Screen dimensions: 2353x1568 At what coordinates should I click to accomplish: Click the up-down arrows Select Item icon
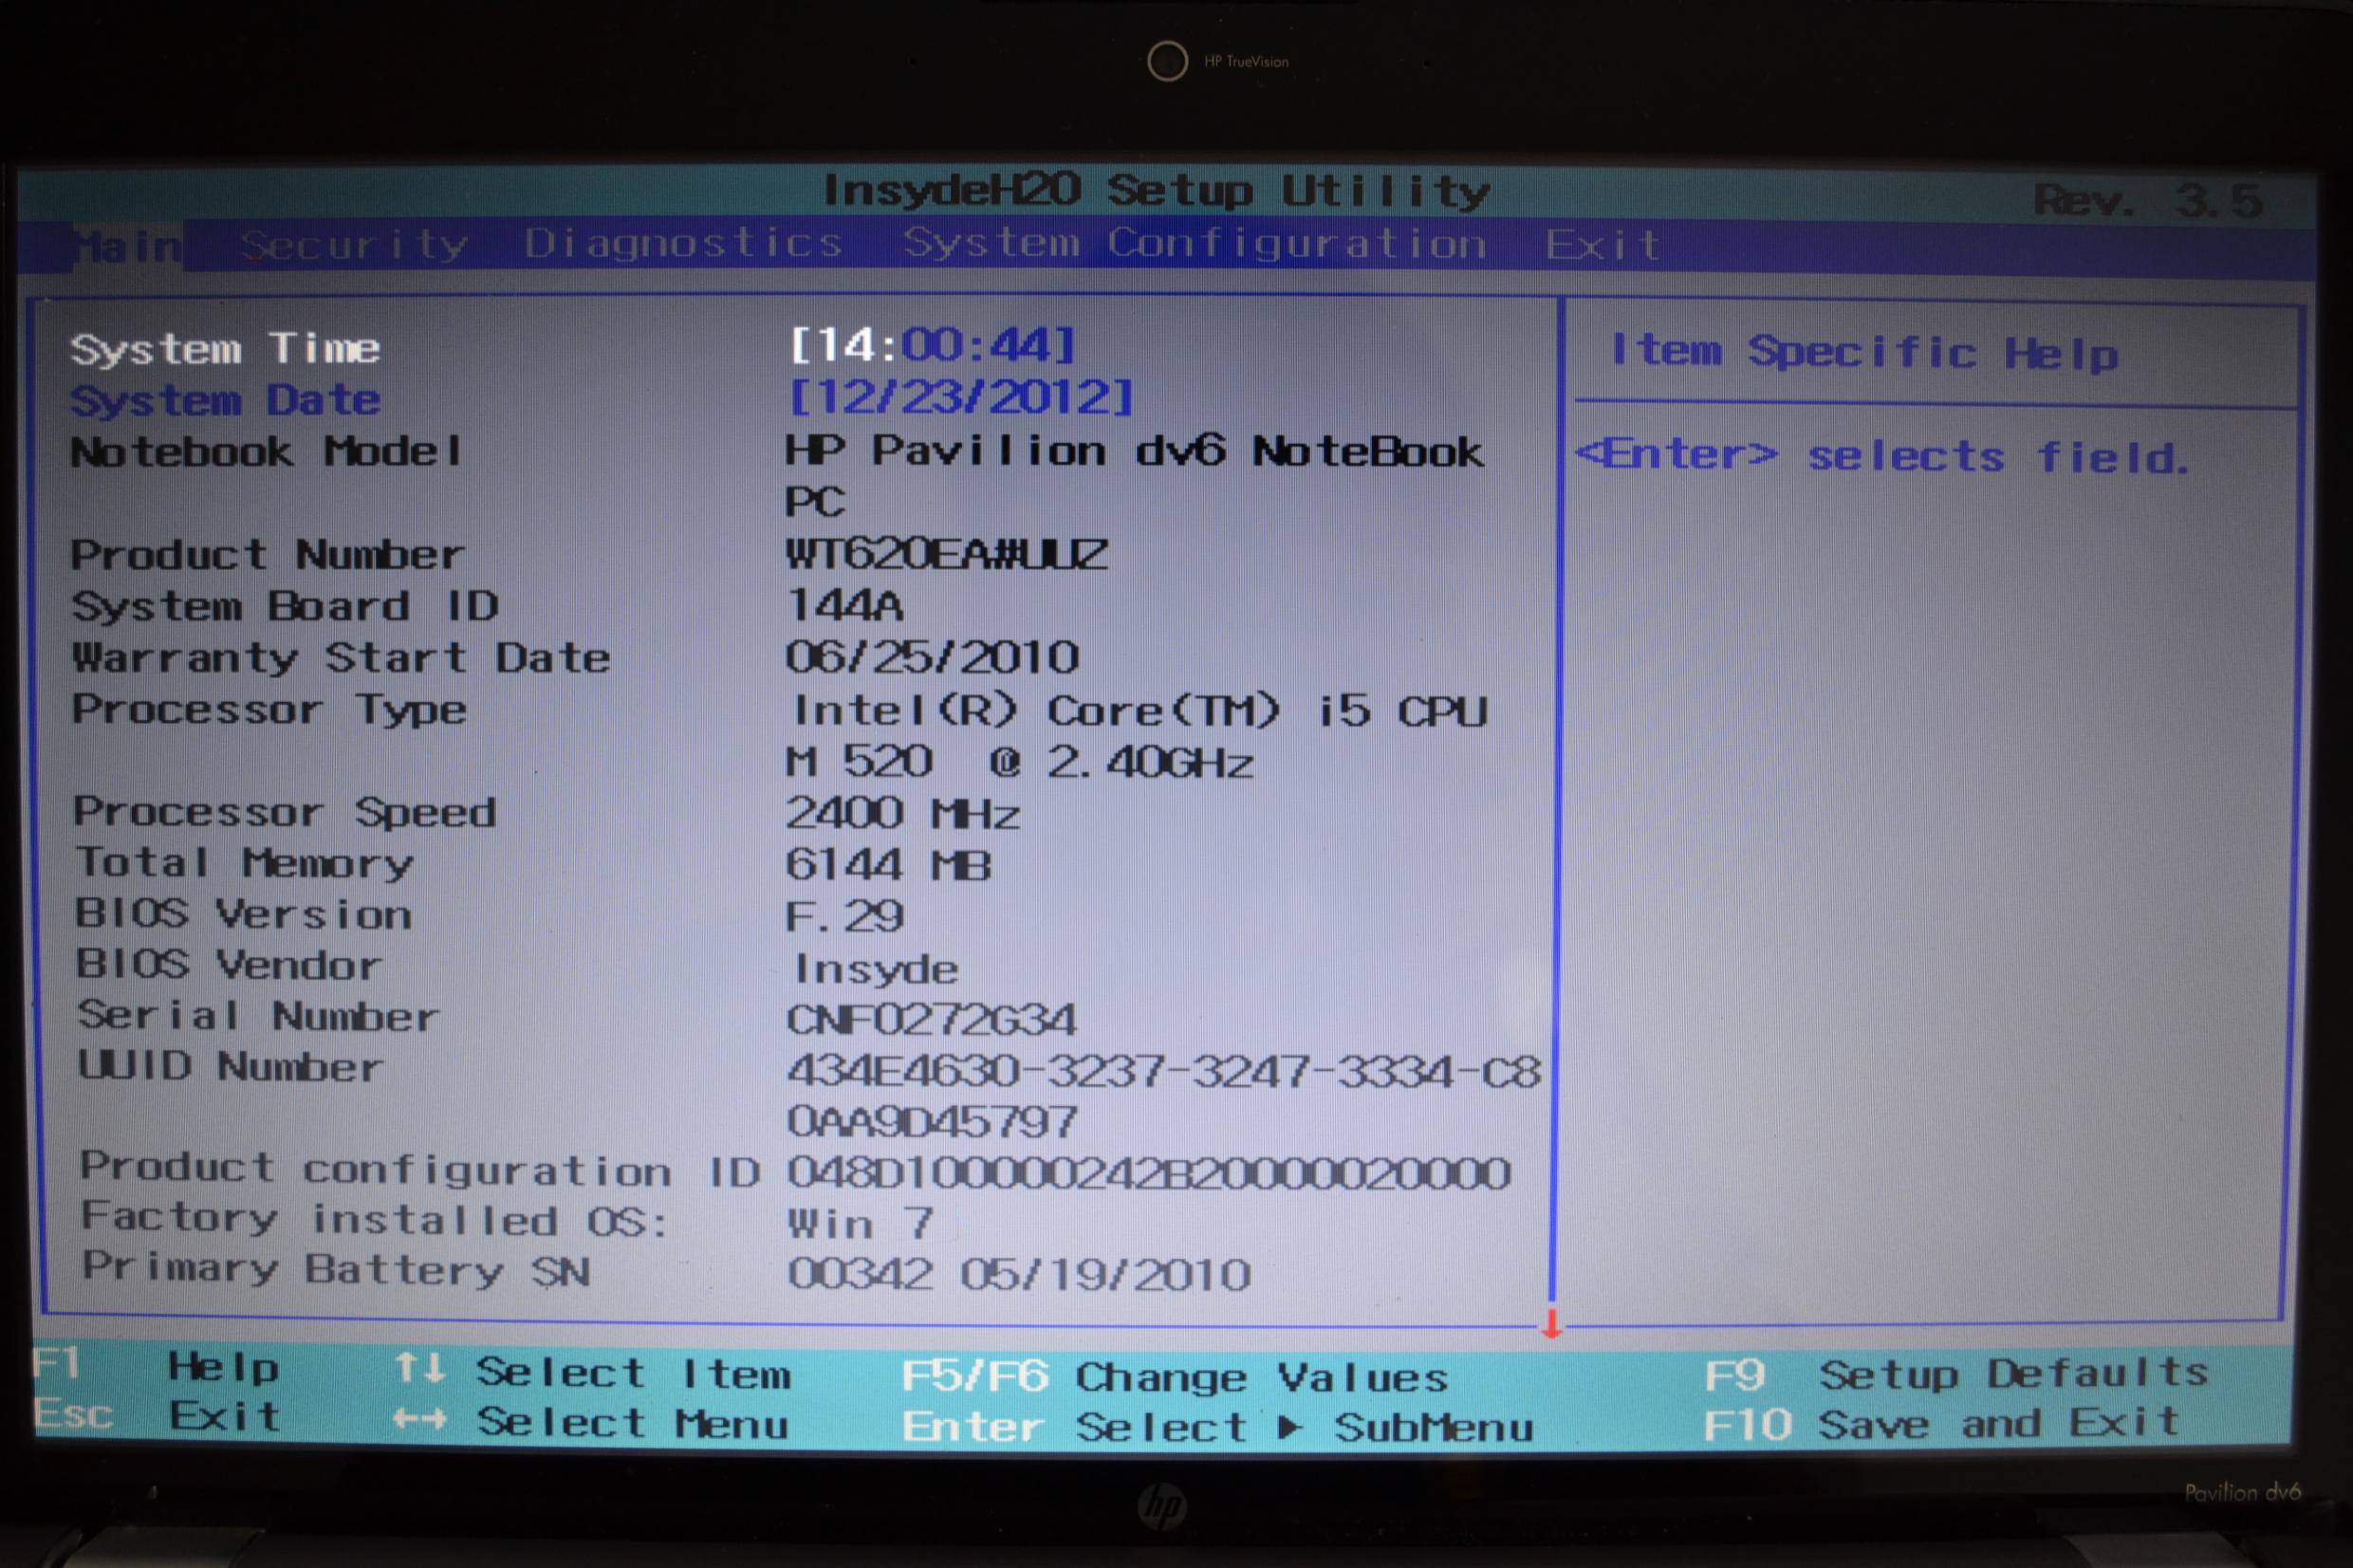[419, 1368]
